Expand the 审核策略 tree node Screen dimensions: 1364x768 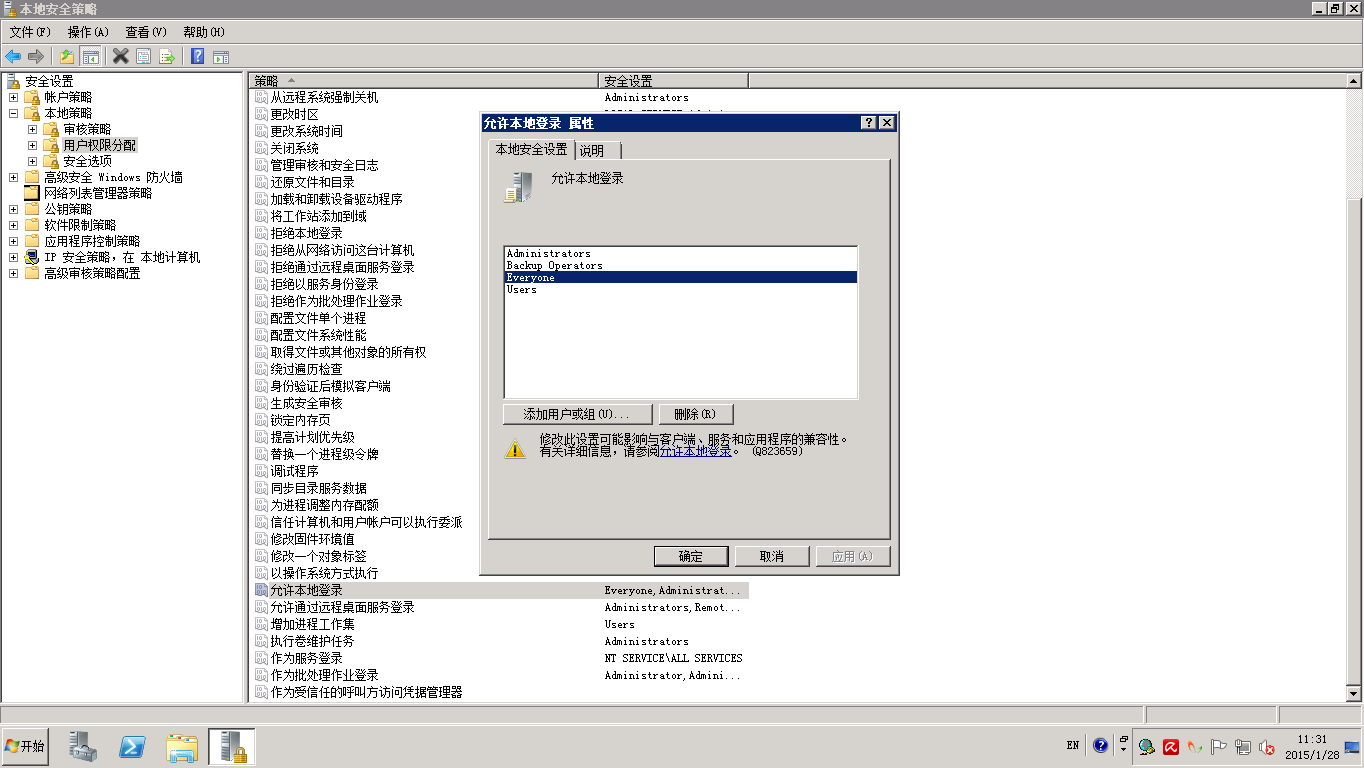tap(32, 129)
